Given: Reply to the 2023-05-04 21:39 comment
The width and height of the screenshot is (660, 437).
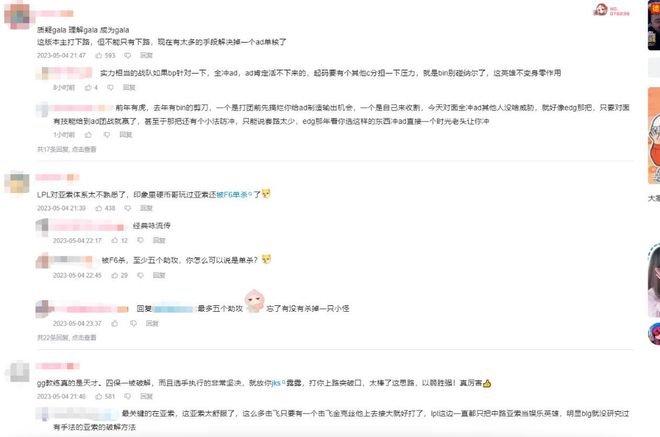Looking at the screenshot, I should [x=146, y=208].
